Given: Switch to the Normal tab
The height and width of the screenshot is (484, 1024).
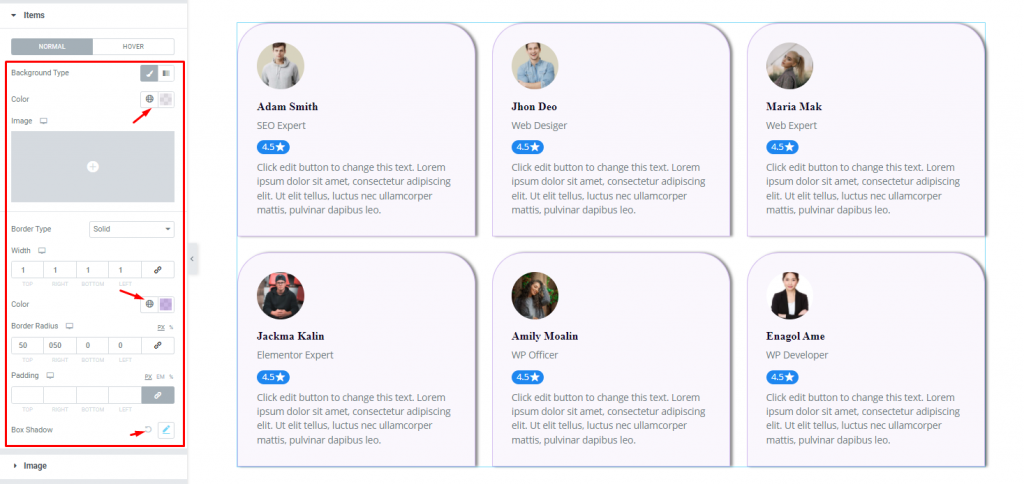Looking at the screenshot, I should click(x=52, y=47).
